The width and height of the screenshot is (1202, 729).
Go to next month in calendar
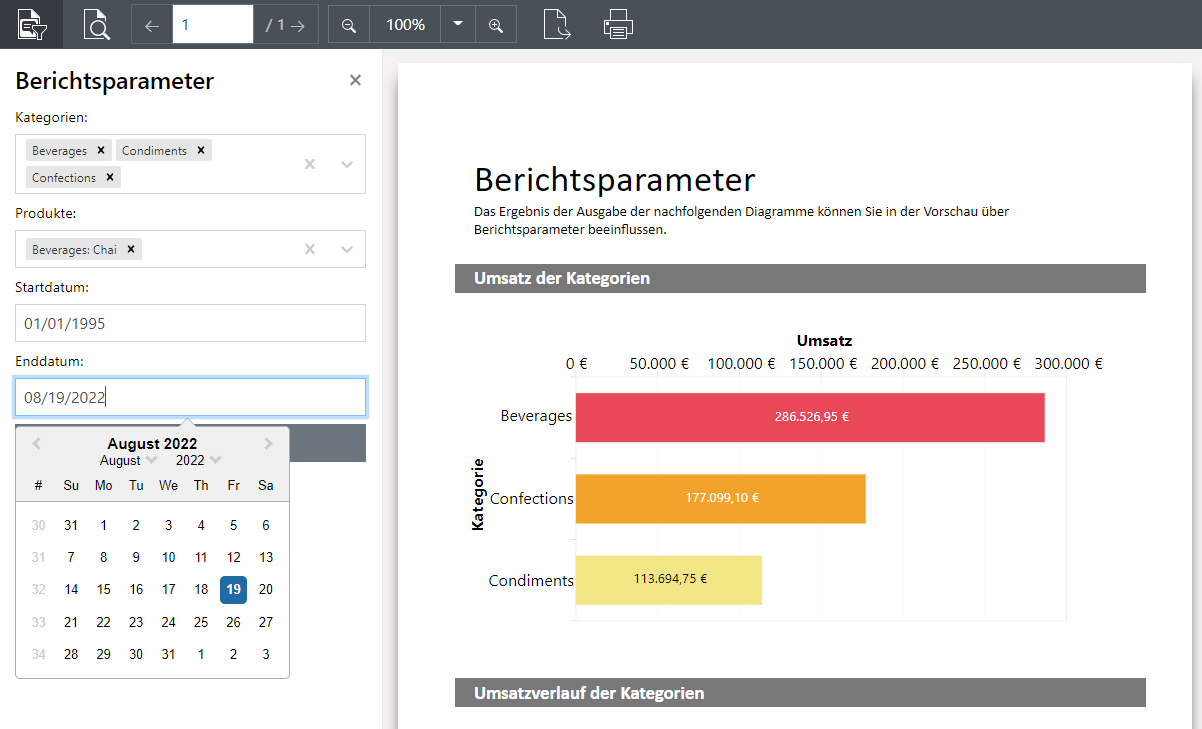268,444
